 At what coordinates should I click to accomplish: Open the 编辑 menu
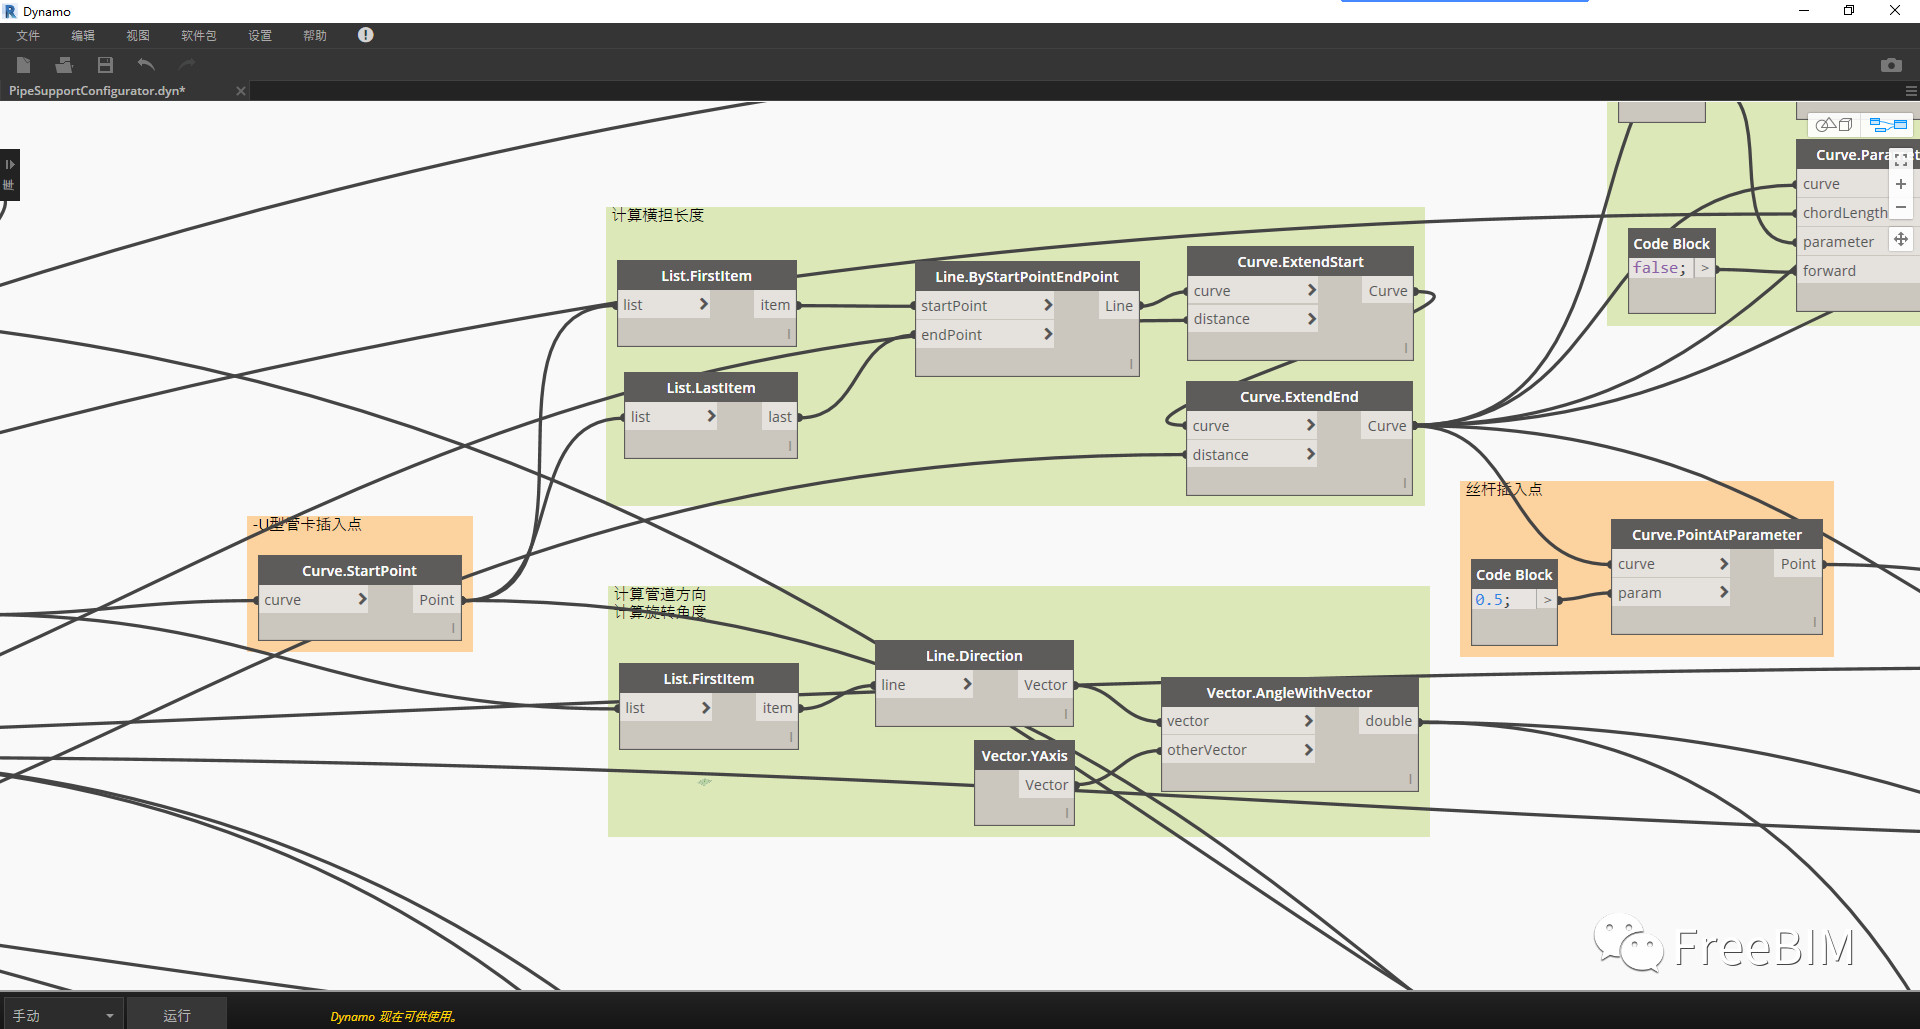[83, 36]
